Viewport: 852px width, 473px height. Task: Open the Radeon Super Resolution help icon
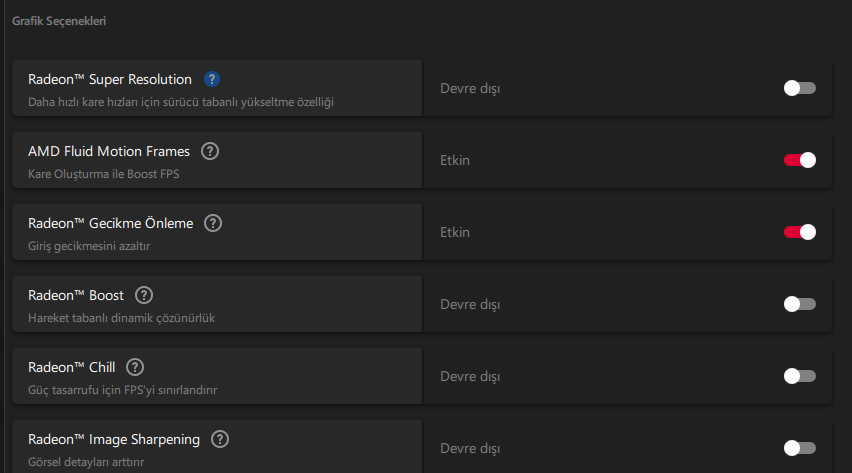pyautogui.click(x=212, y=79)
